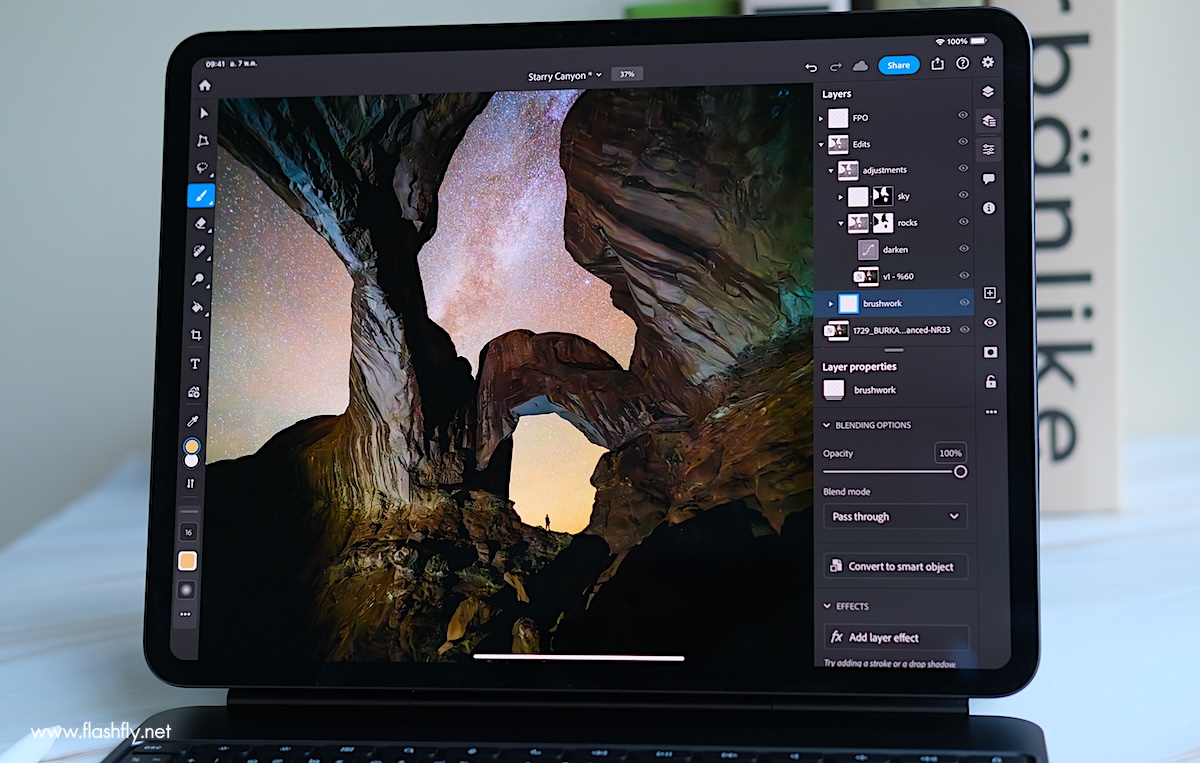This screenshot has height=763, width=1200.
Task: Hide the FPO layer
Action: (x=963, y=116)
